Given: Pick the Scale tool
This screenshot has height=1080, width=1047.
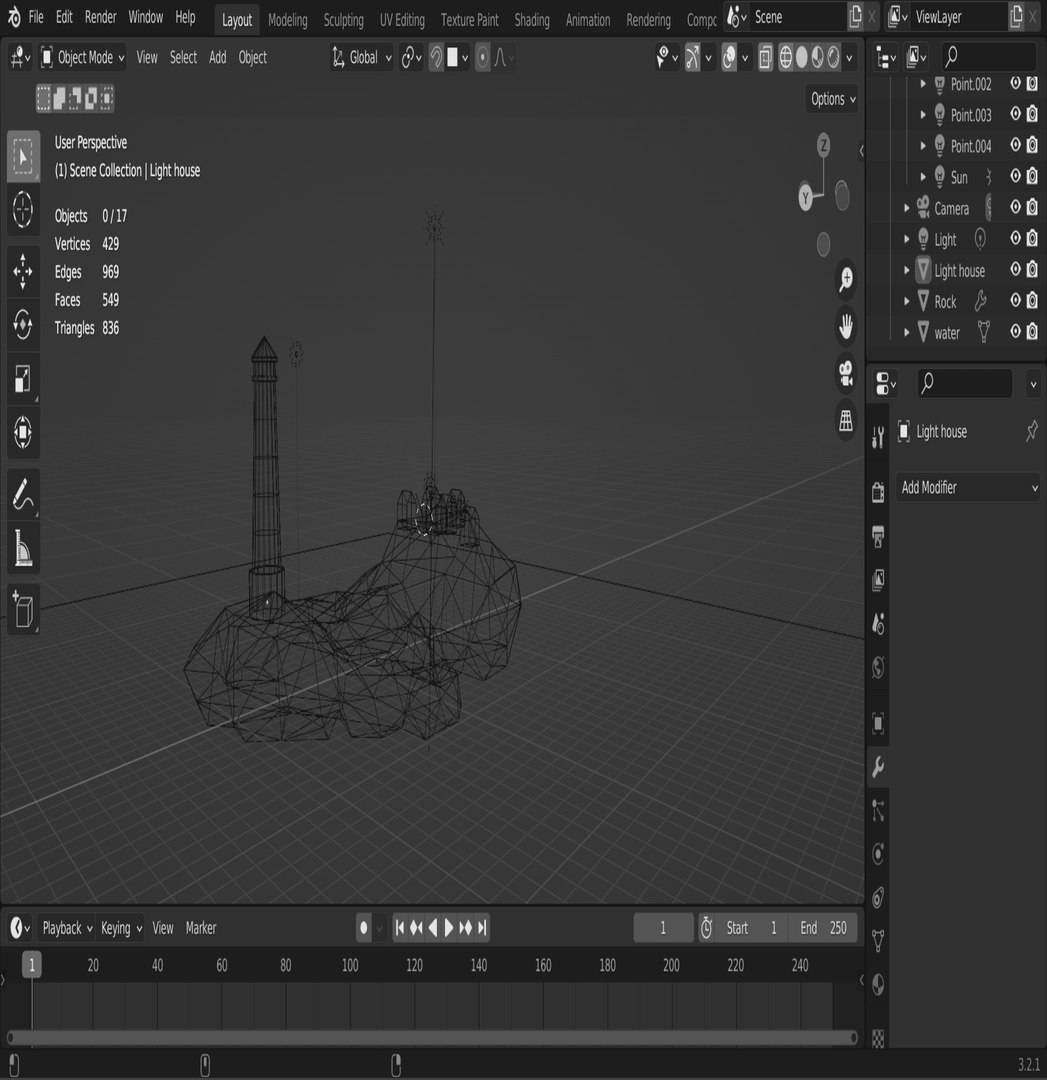Looking at the screenshot, I should [x=23, y=378].
